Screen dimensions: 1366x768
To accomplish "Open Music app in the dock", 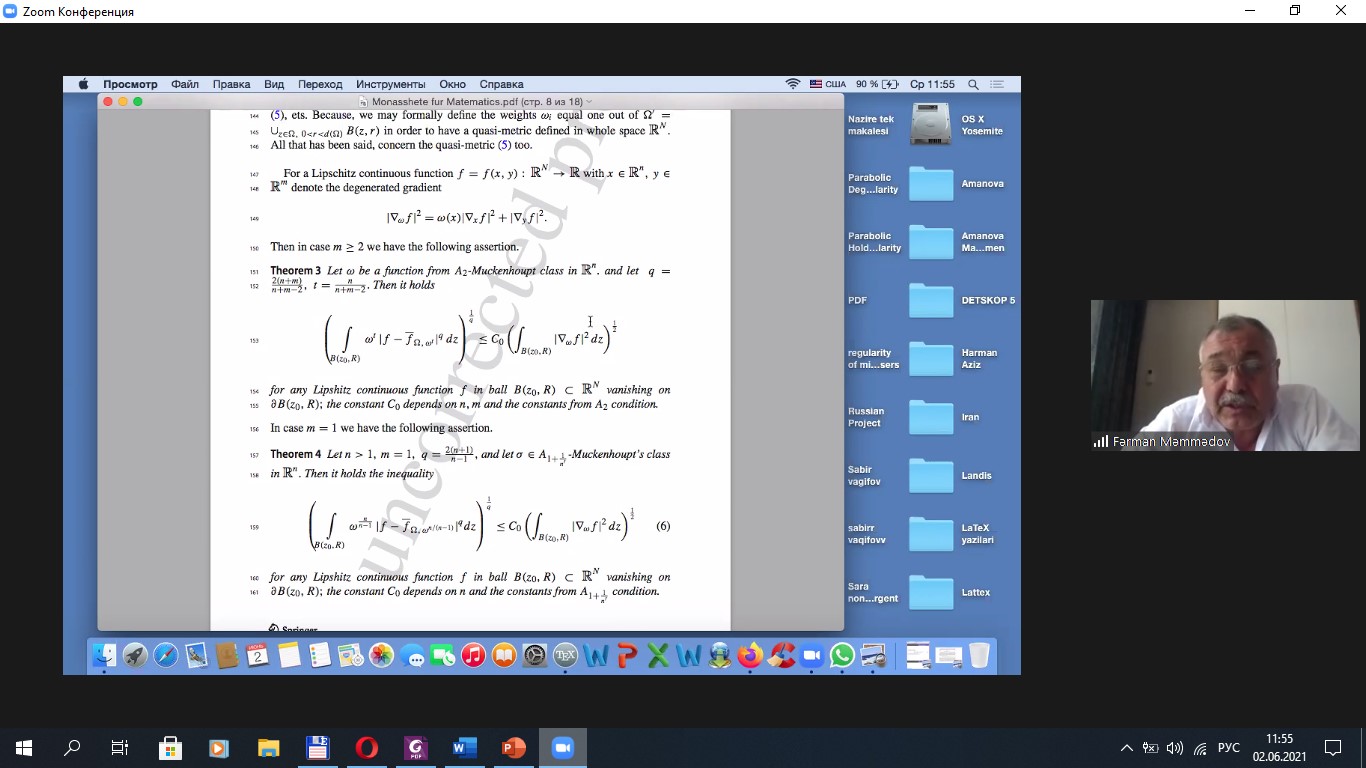I will (x=473, y=655).
